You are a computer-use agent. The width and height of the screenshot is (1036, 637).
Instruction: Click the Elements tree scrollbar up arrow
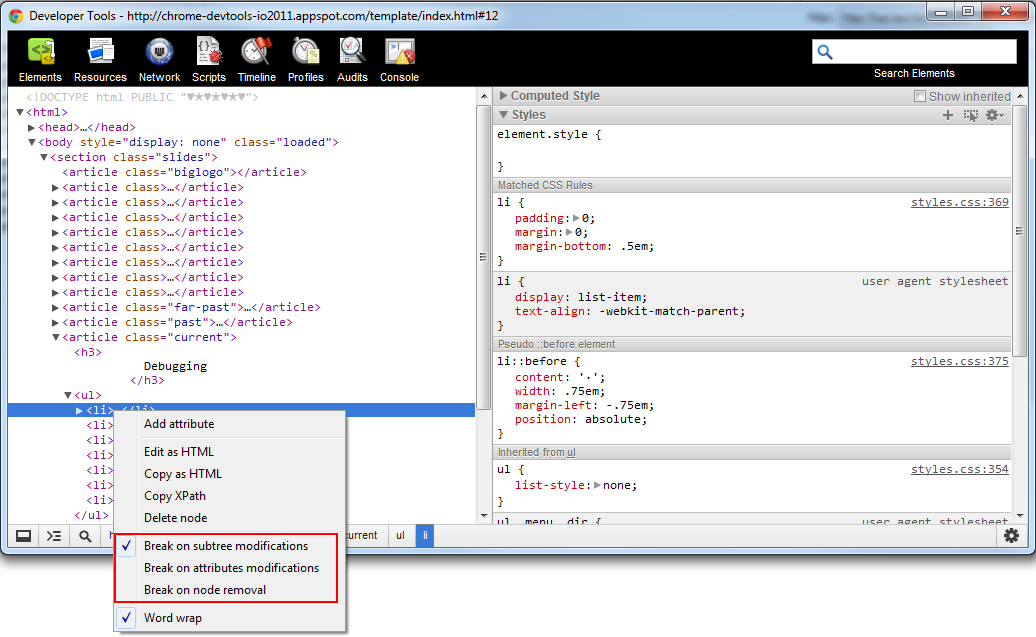coord(484,96)
